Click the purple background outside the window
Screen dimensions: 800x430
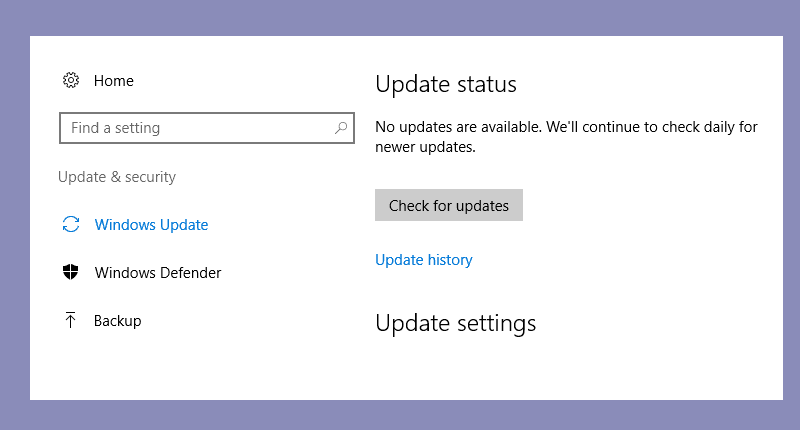[400, 17]
